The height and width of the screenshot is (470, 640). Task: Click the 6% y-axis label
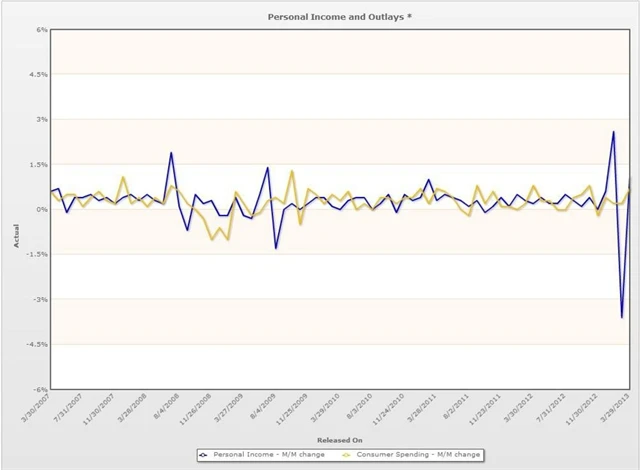point(42,29)
